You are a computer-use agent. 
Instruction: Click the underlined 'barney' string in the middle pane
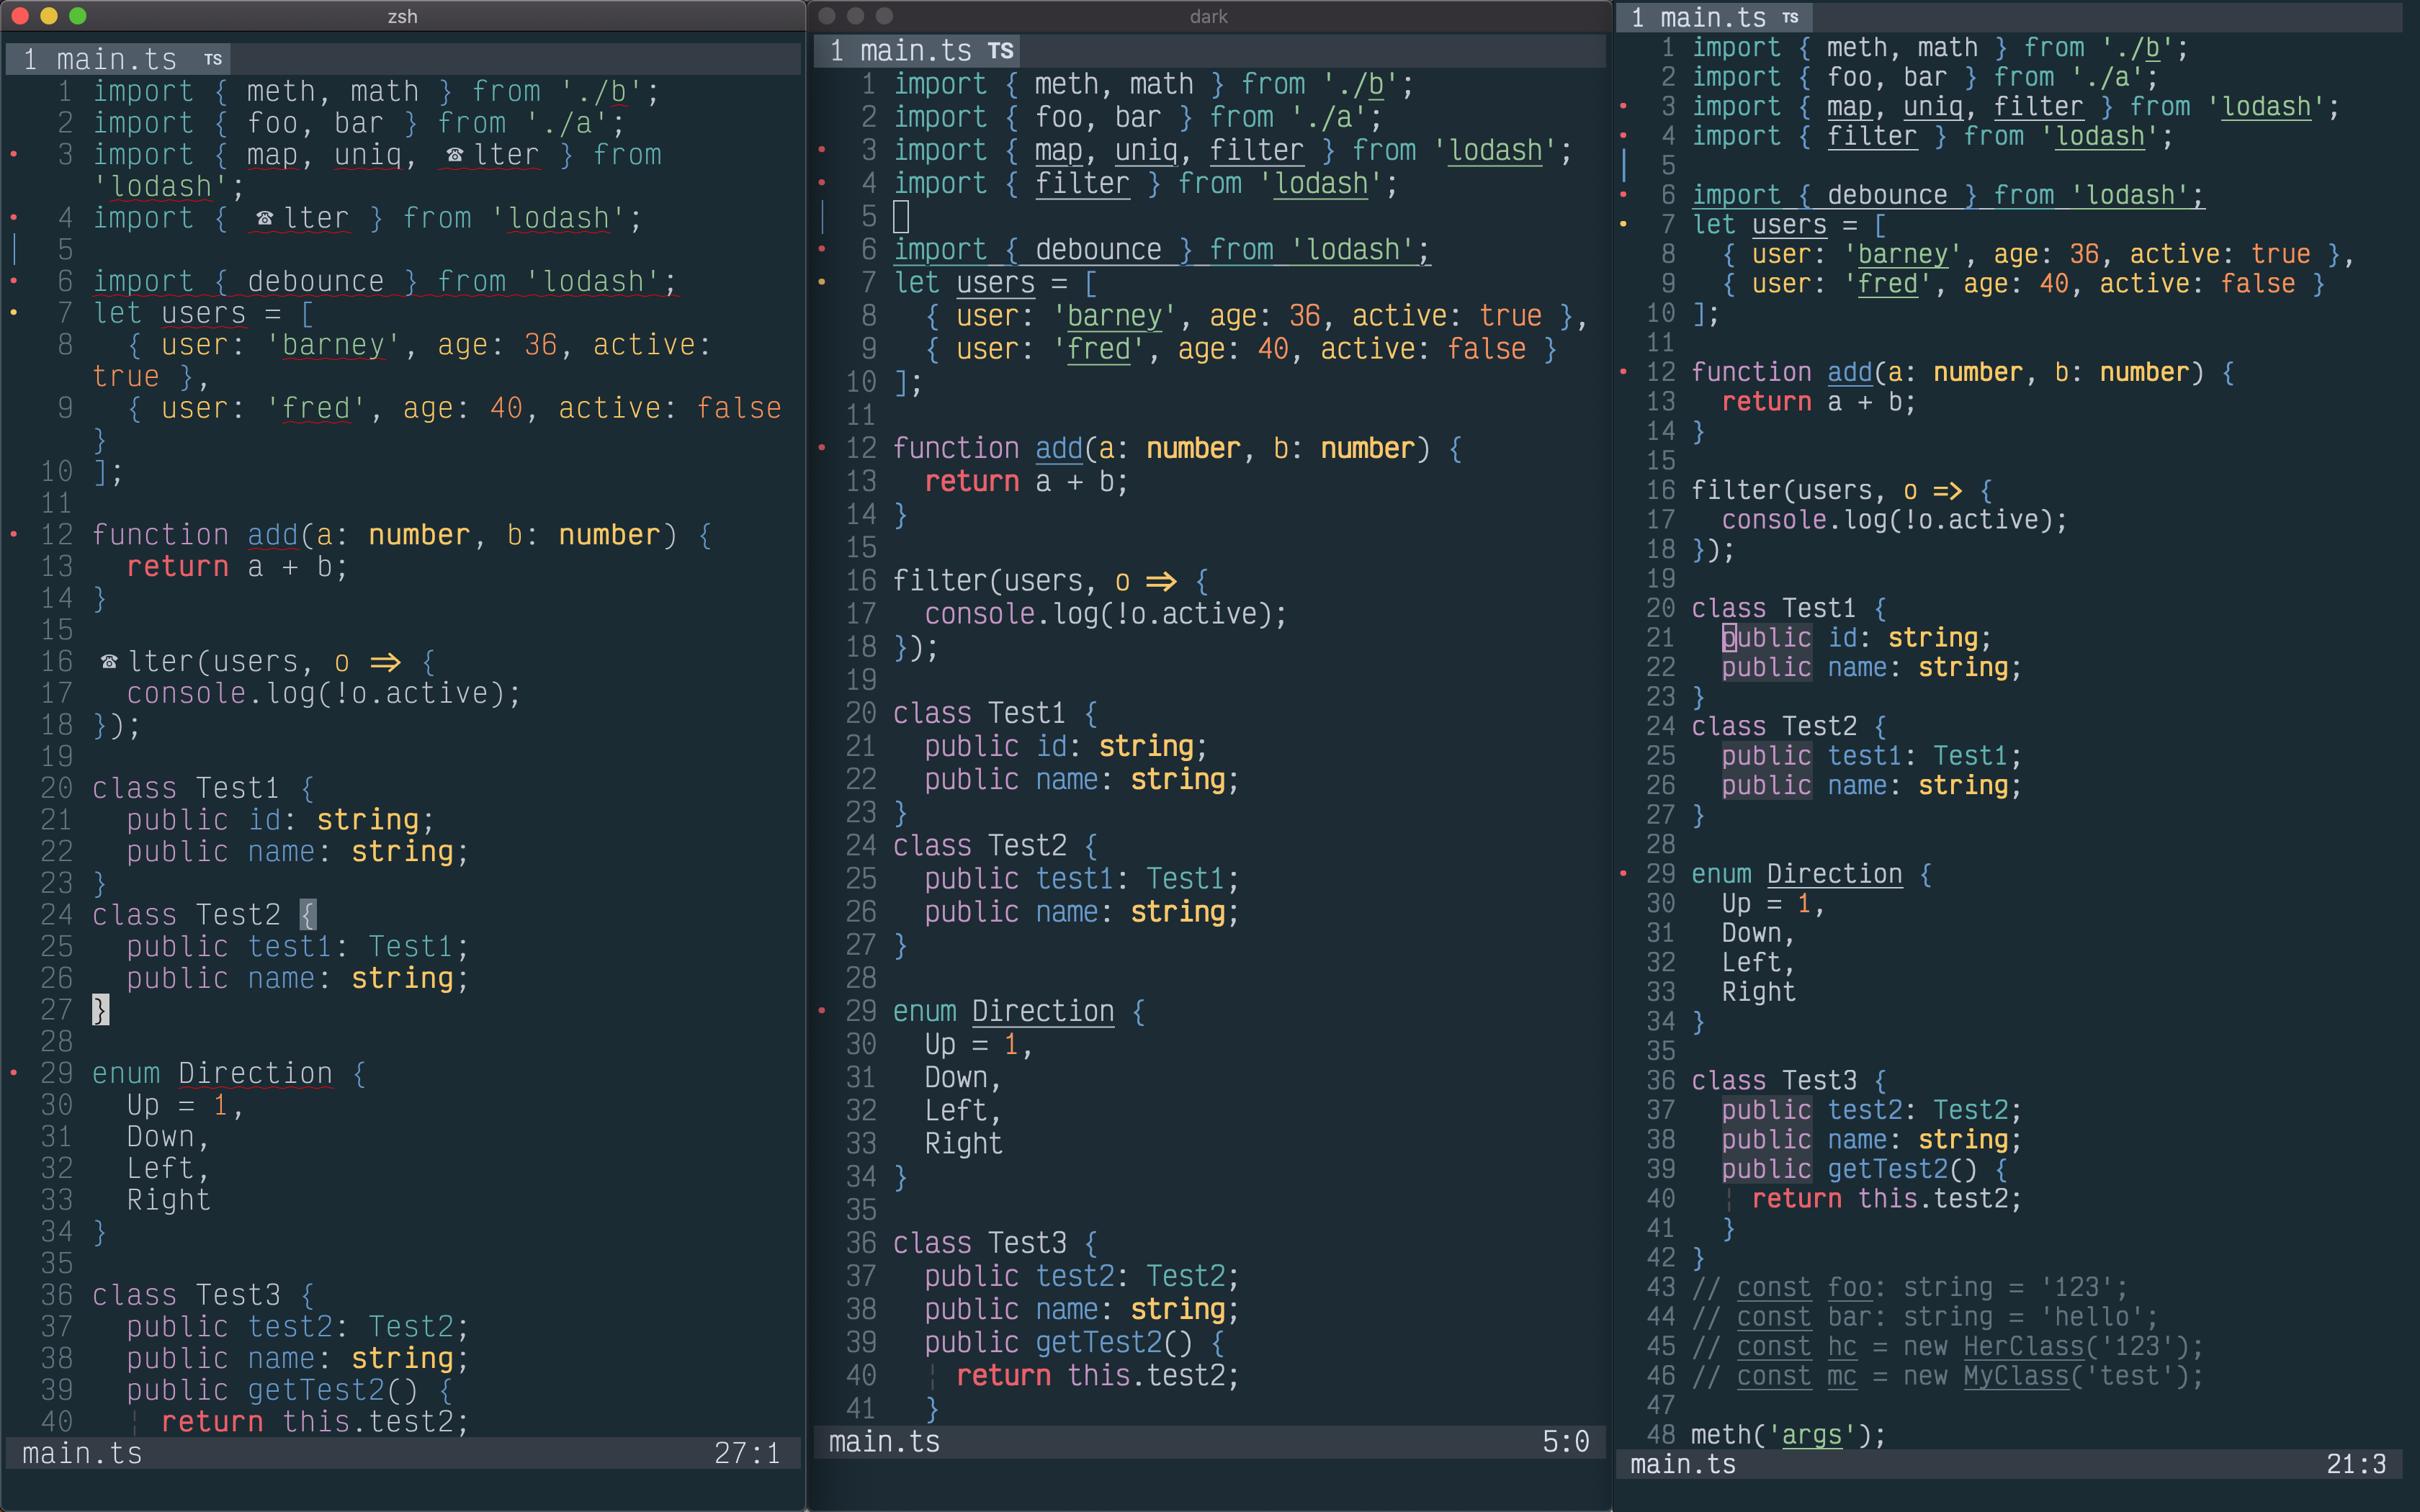1113,315
